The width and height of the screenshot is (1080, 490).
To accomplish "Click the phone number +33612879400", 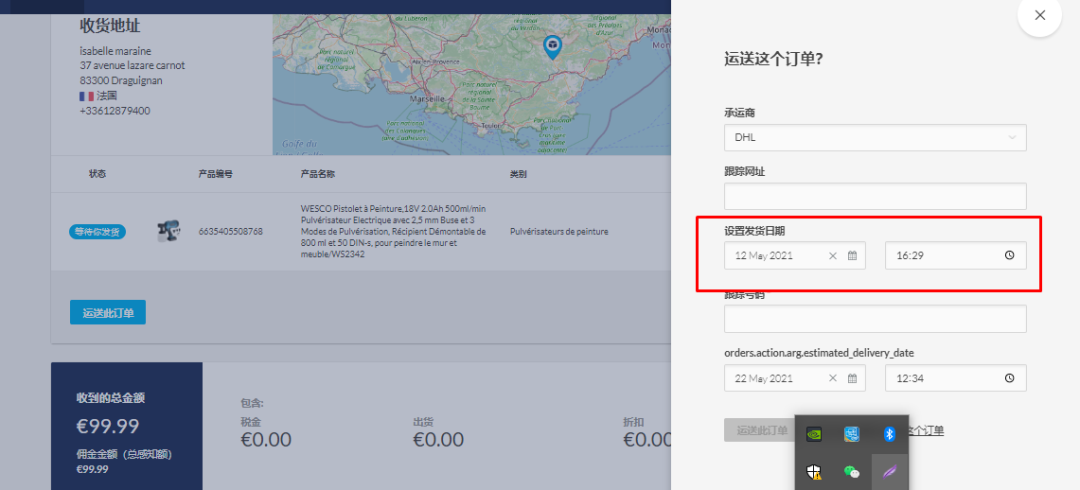I will 115,110.
